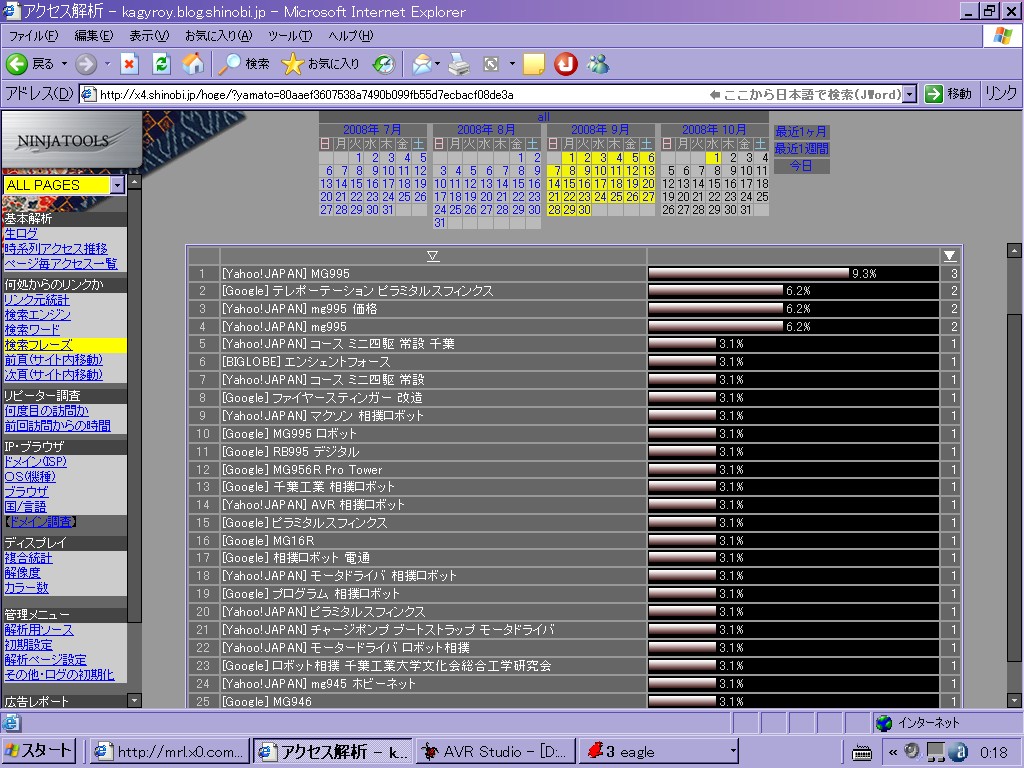The image size is (1024, 768).
Task: Open 検索エンジン link
Action: pyautogui.click(x=37, y=315)
